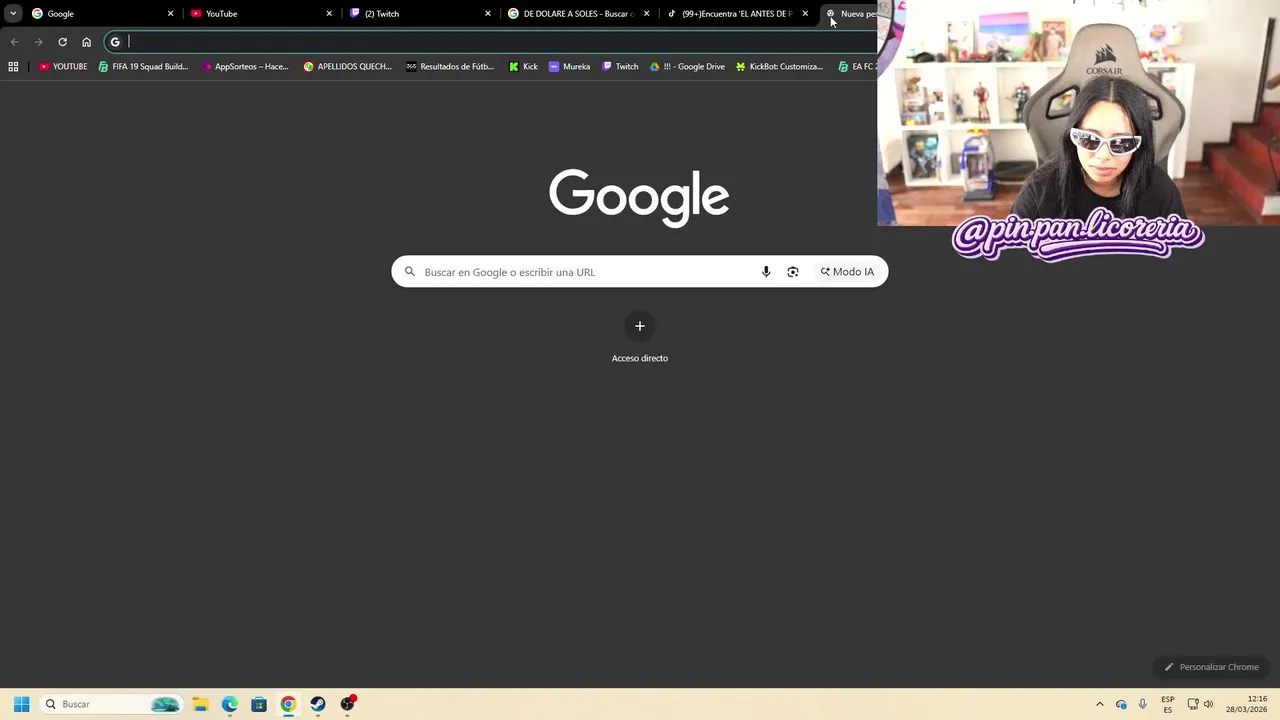Image resolution: width=1280 pixels, height=720 pixels.
Task: Reload the current page
Action: (62, 42)
